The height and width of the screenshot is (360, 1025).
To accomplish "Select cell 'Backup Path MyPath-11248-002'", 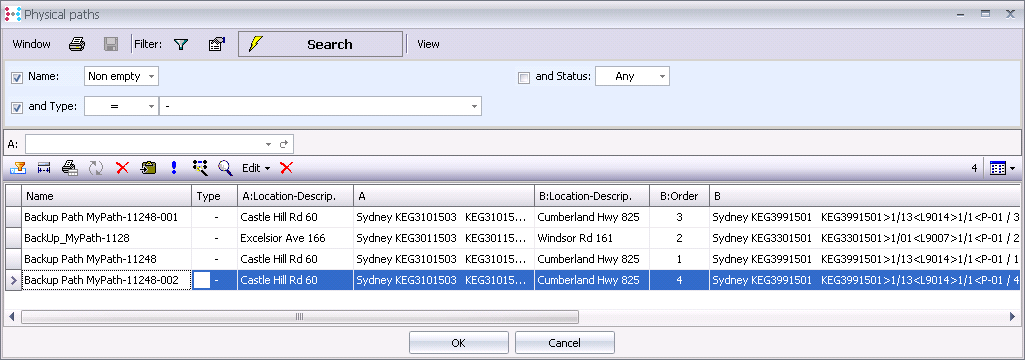I will click(107, 280).
